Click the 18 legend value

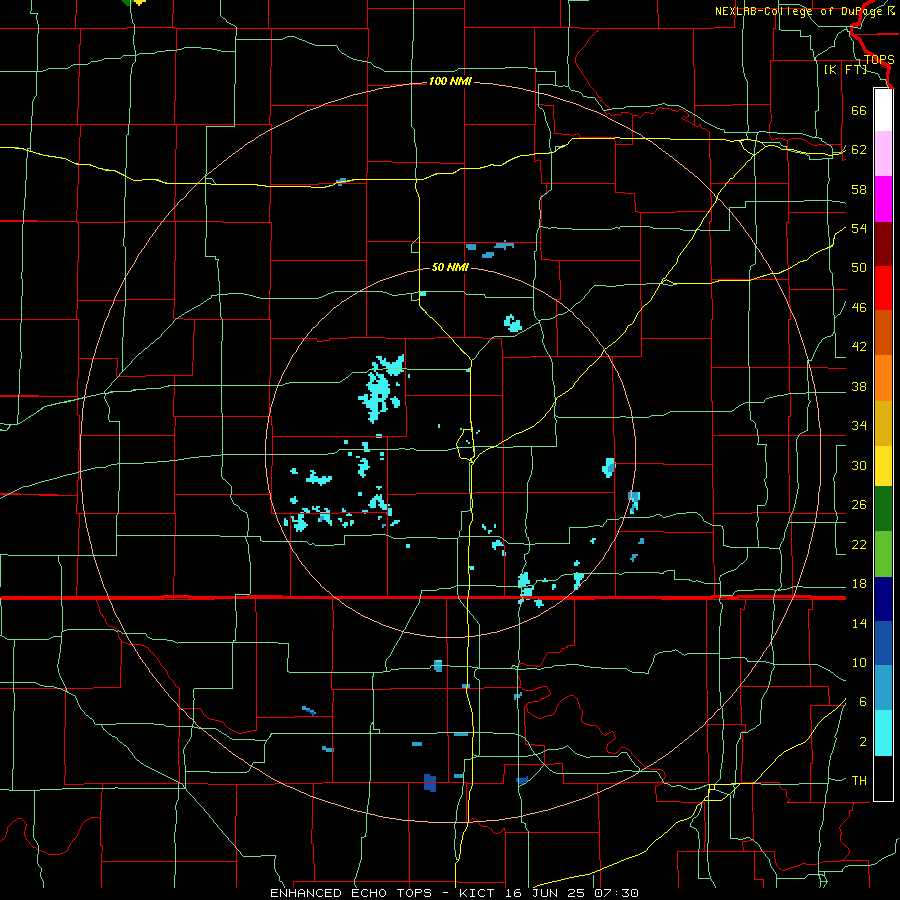[x=859, y=584]
